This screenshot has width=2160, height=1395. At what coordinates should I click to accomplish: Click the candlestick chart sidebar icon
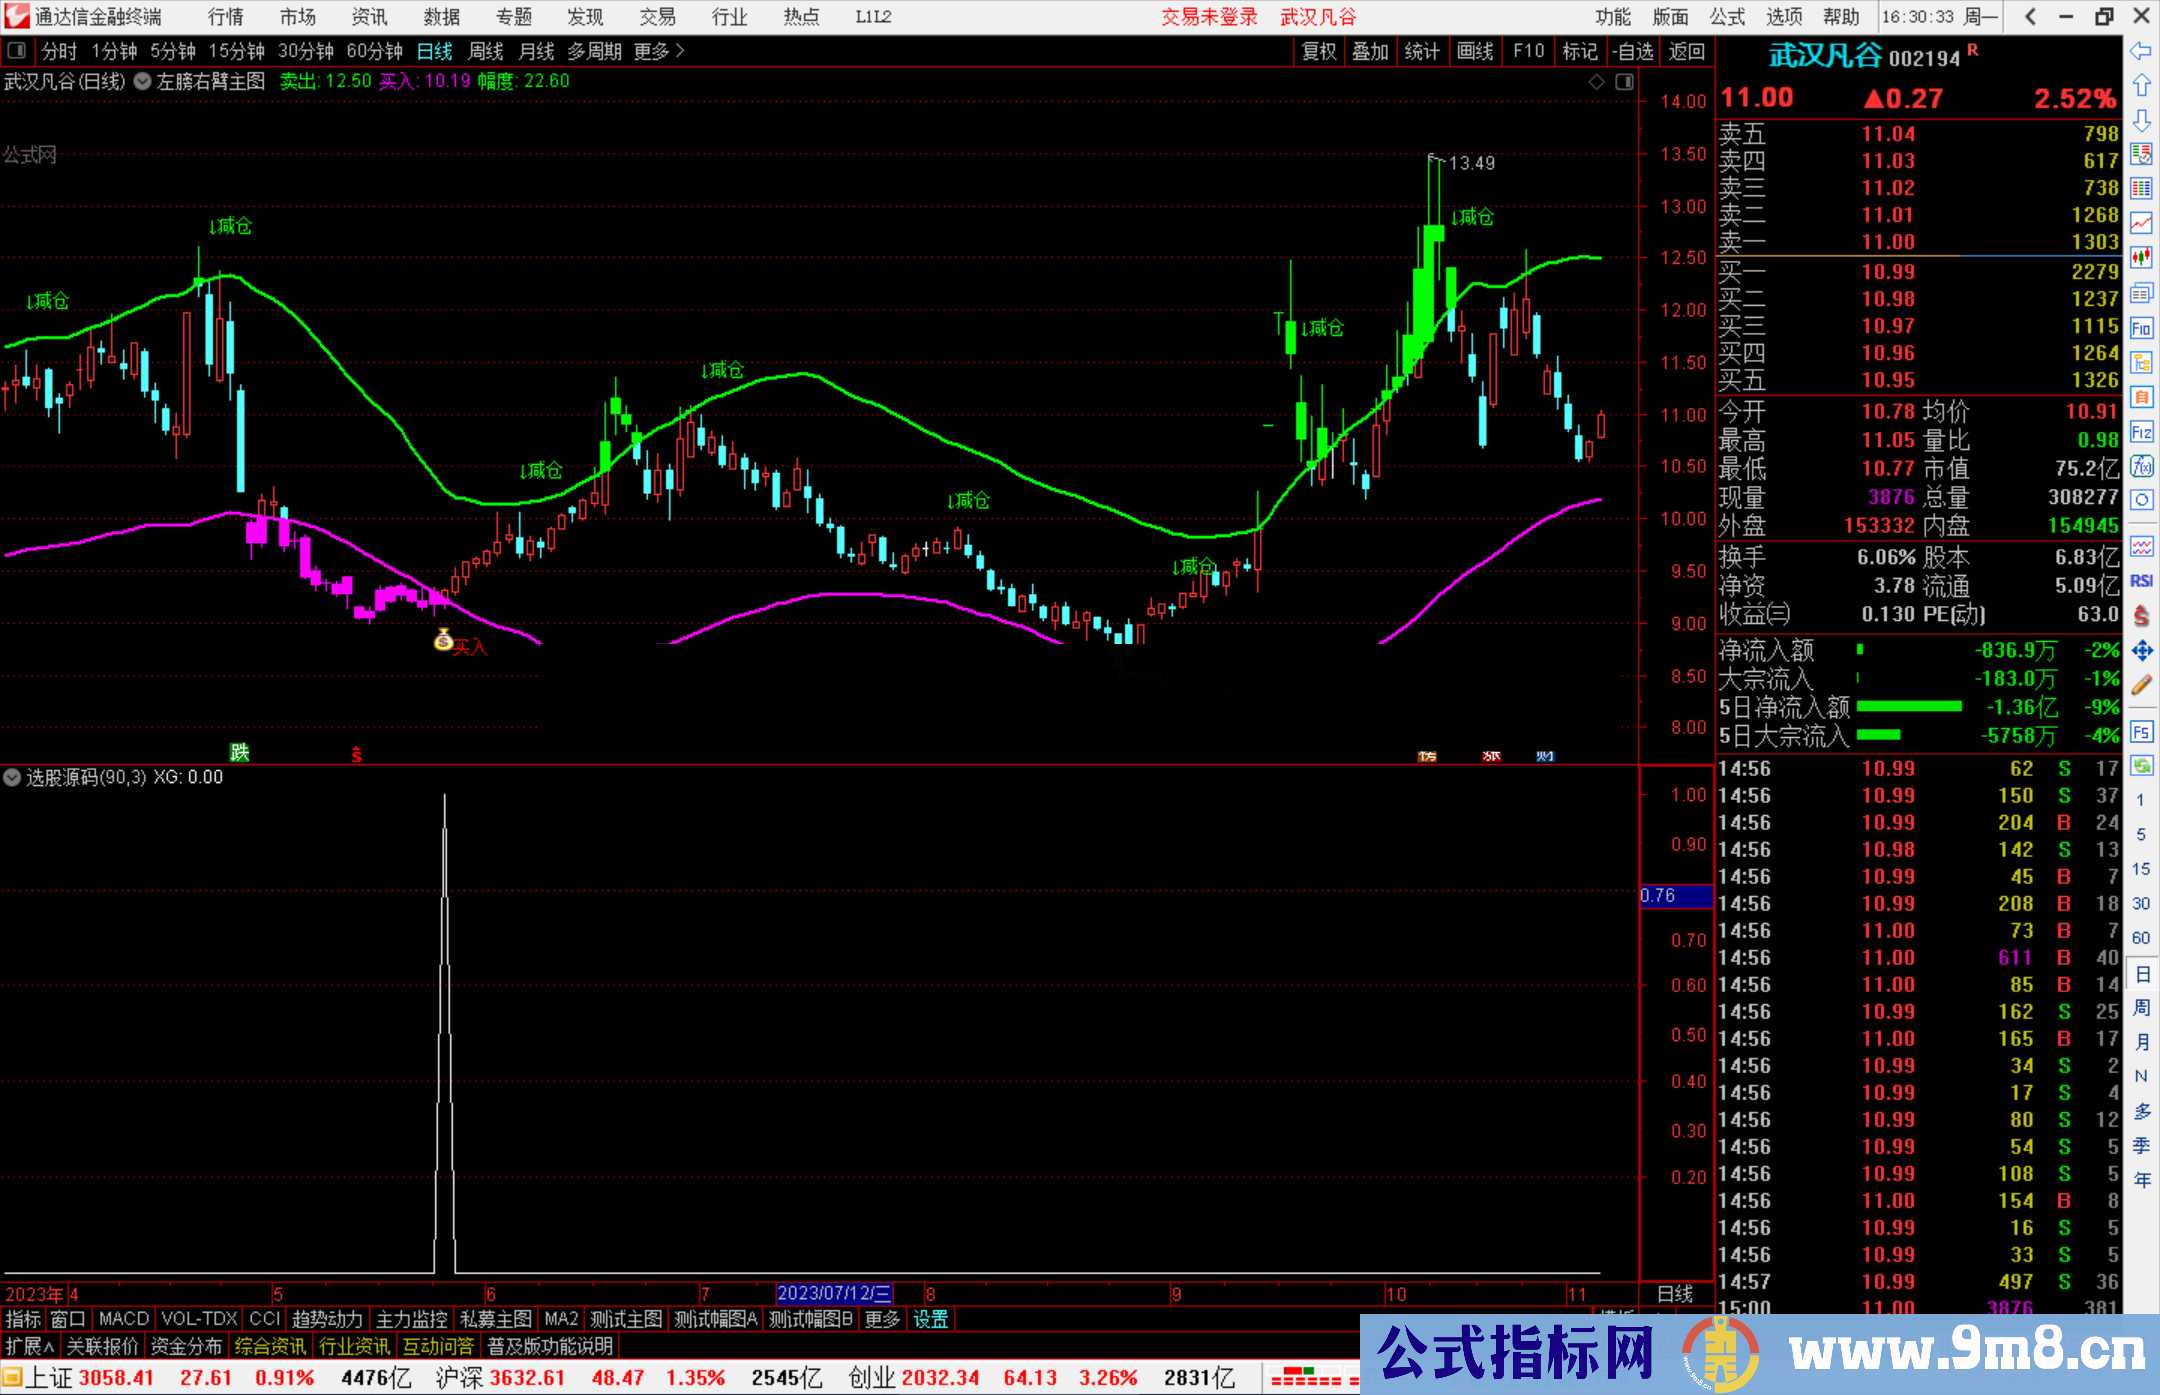[2141, 257]
